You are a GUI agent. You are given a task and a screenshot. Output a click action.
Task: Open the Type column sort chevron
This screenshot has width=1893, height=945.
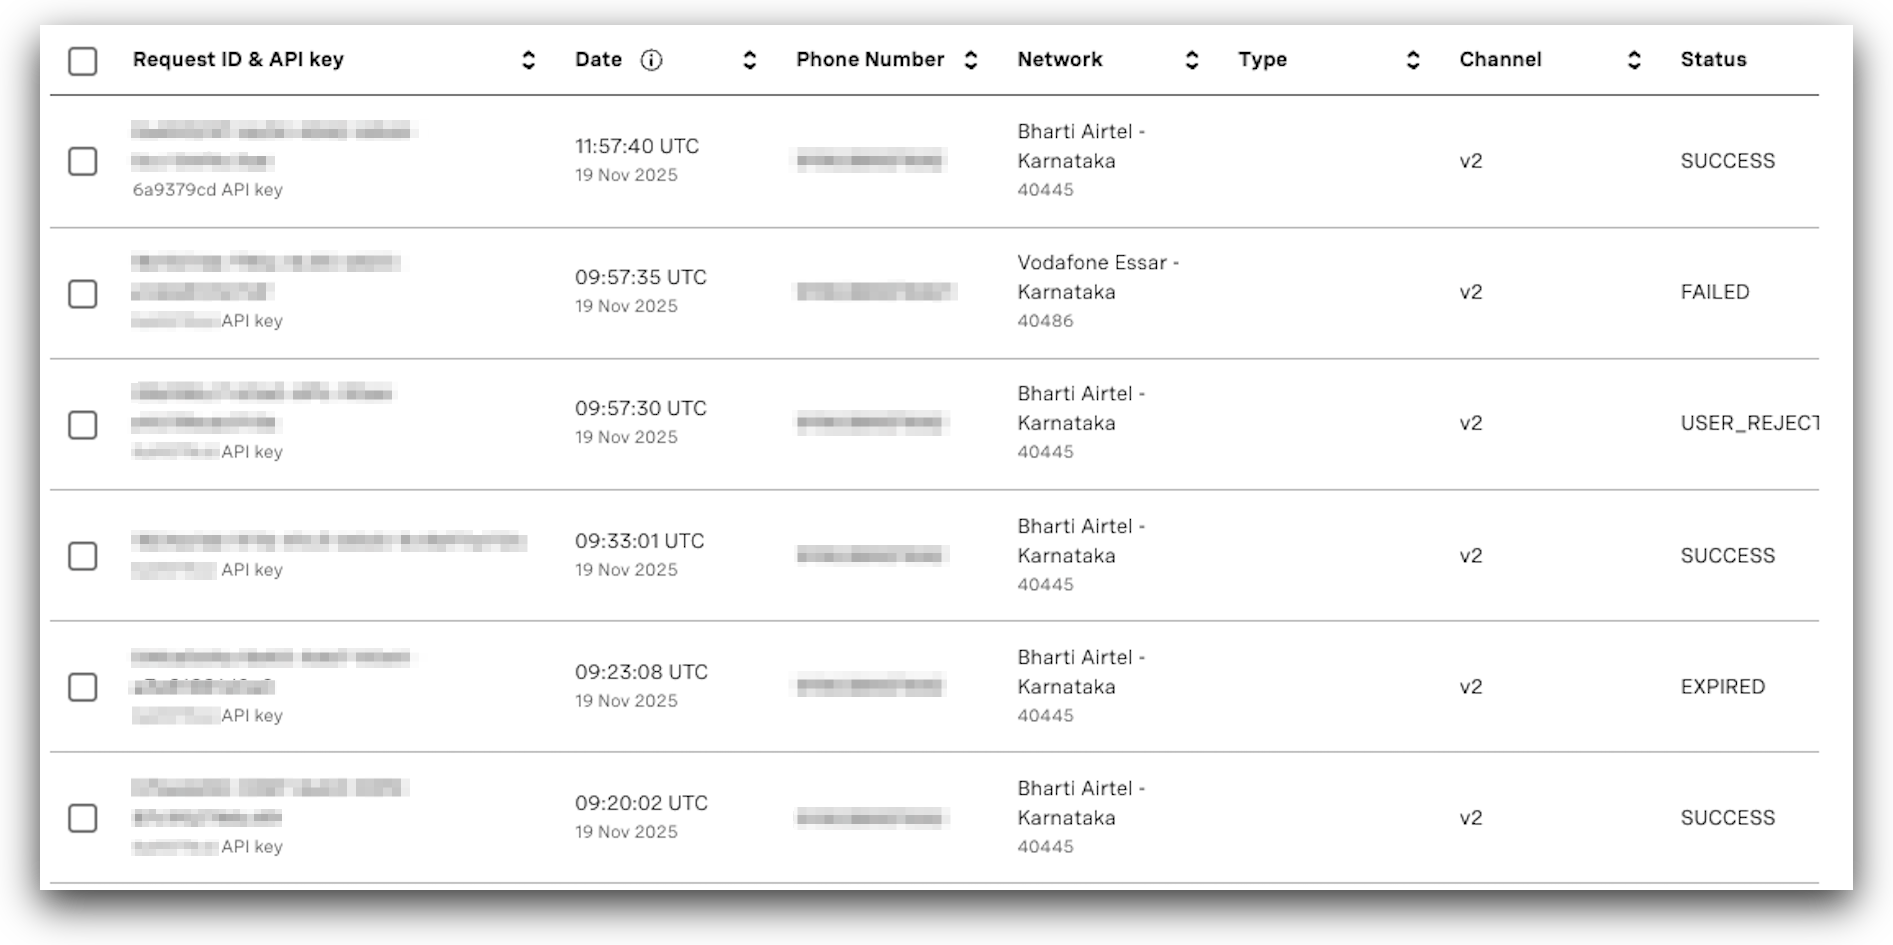[x=1412, y=60]
